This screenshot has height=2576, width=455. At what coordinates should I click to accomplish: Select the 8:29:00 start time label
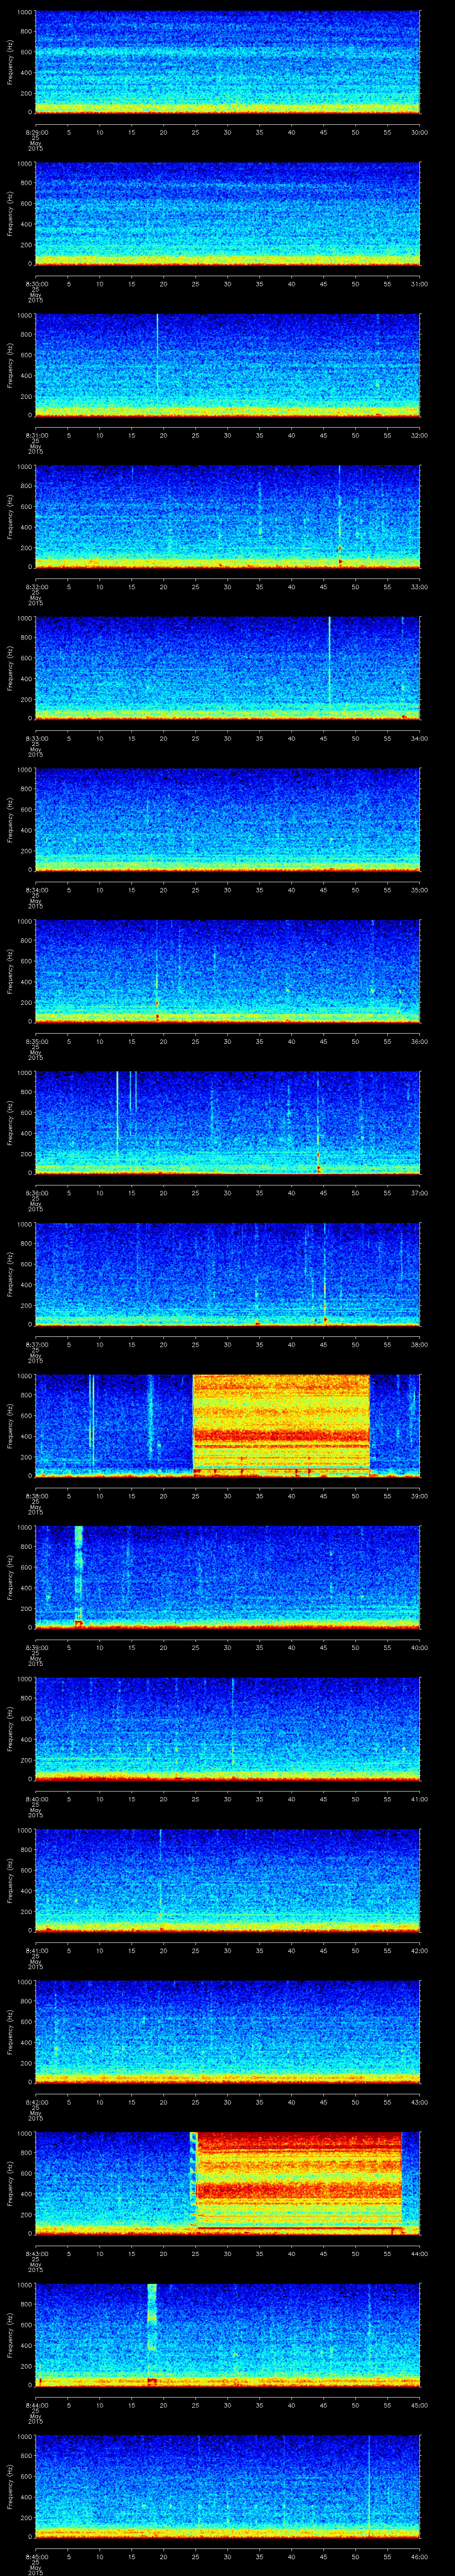pos(35,132)
